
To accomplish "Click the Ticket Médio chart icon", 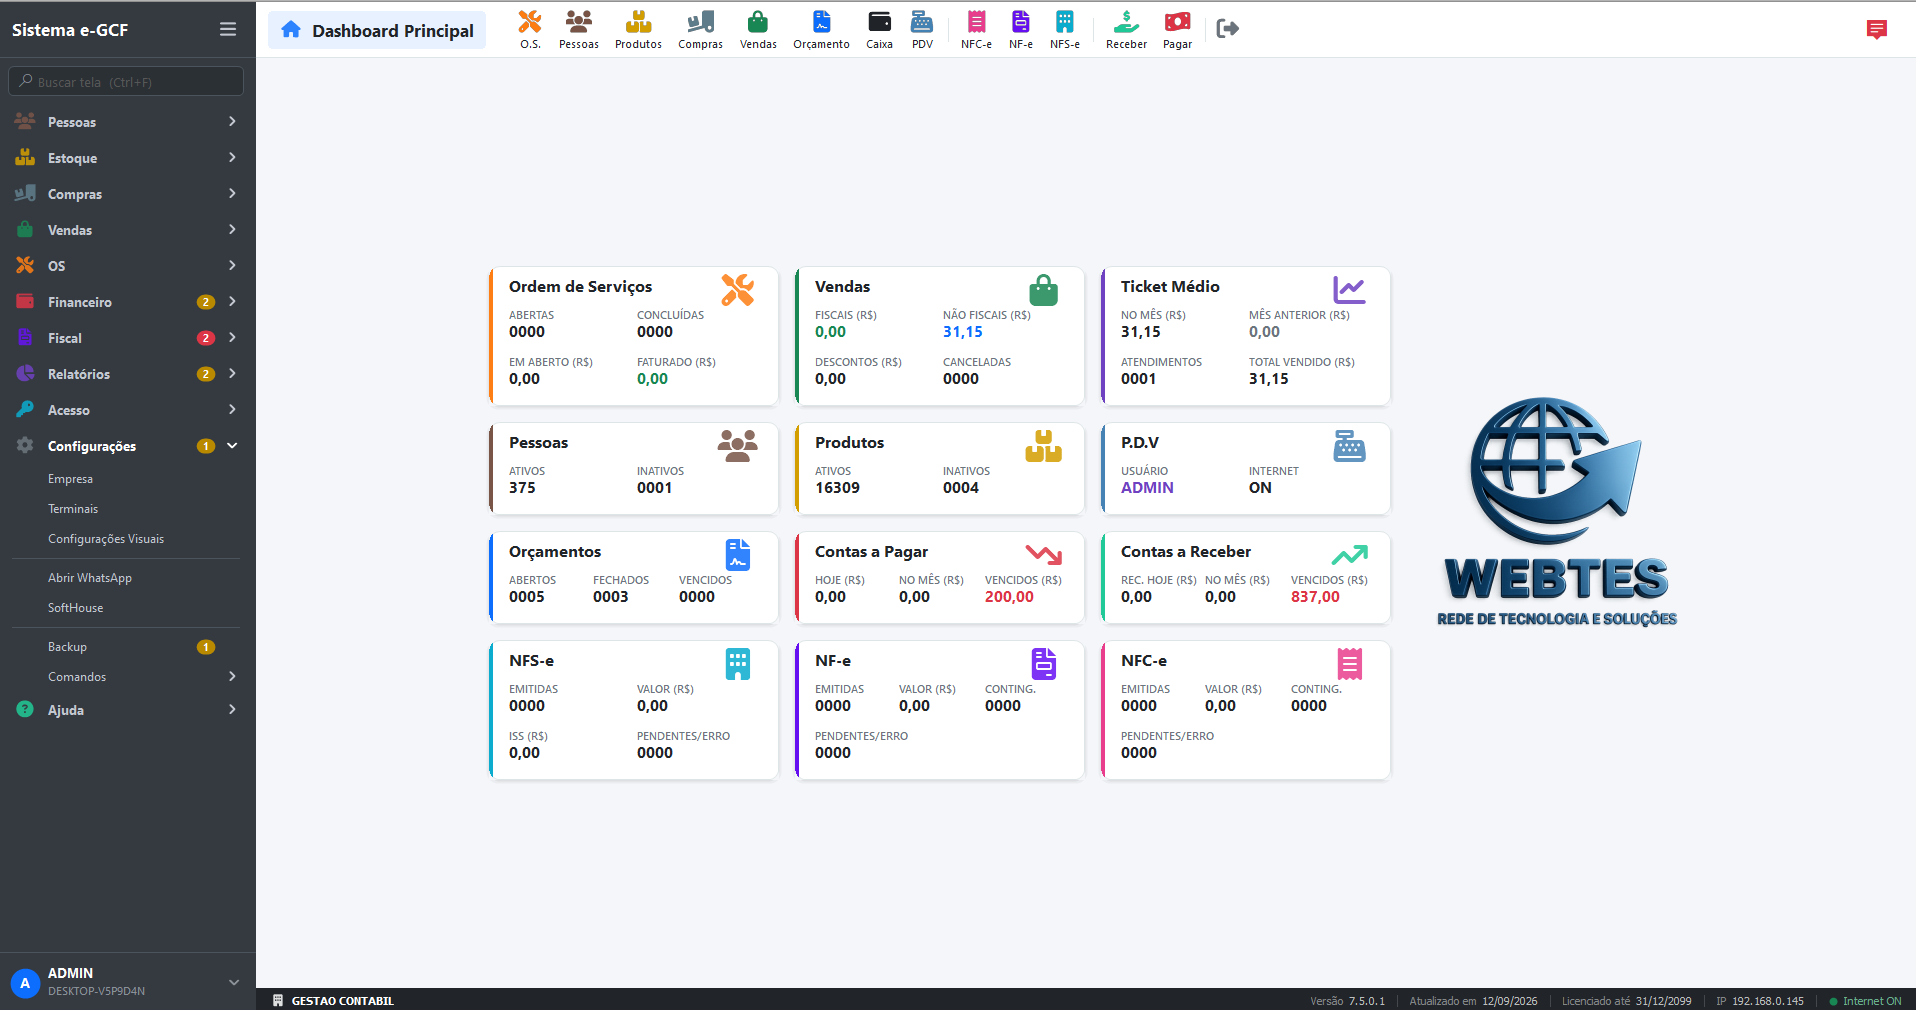I will [1349, 290].
